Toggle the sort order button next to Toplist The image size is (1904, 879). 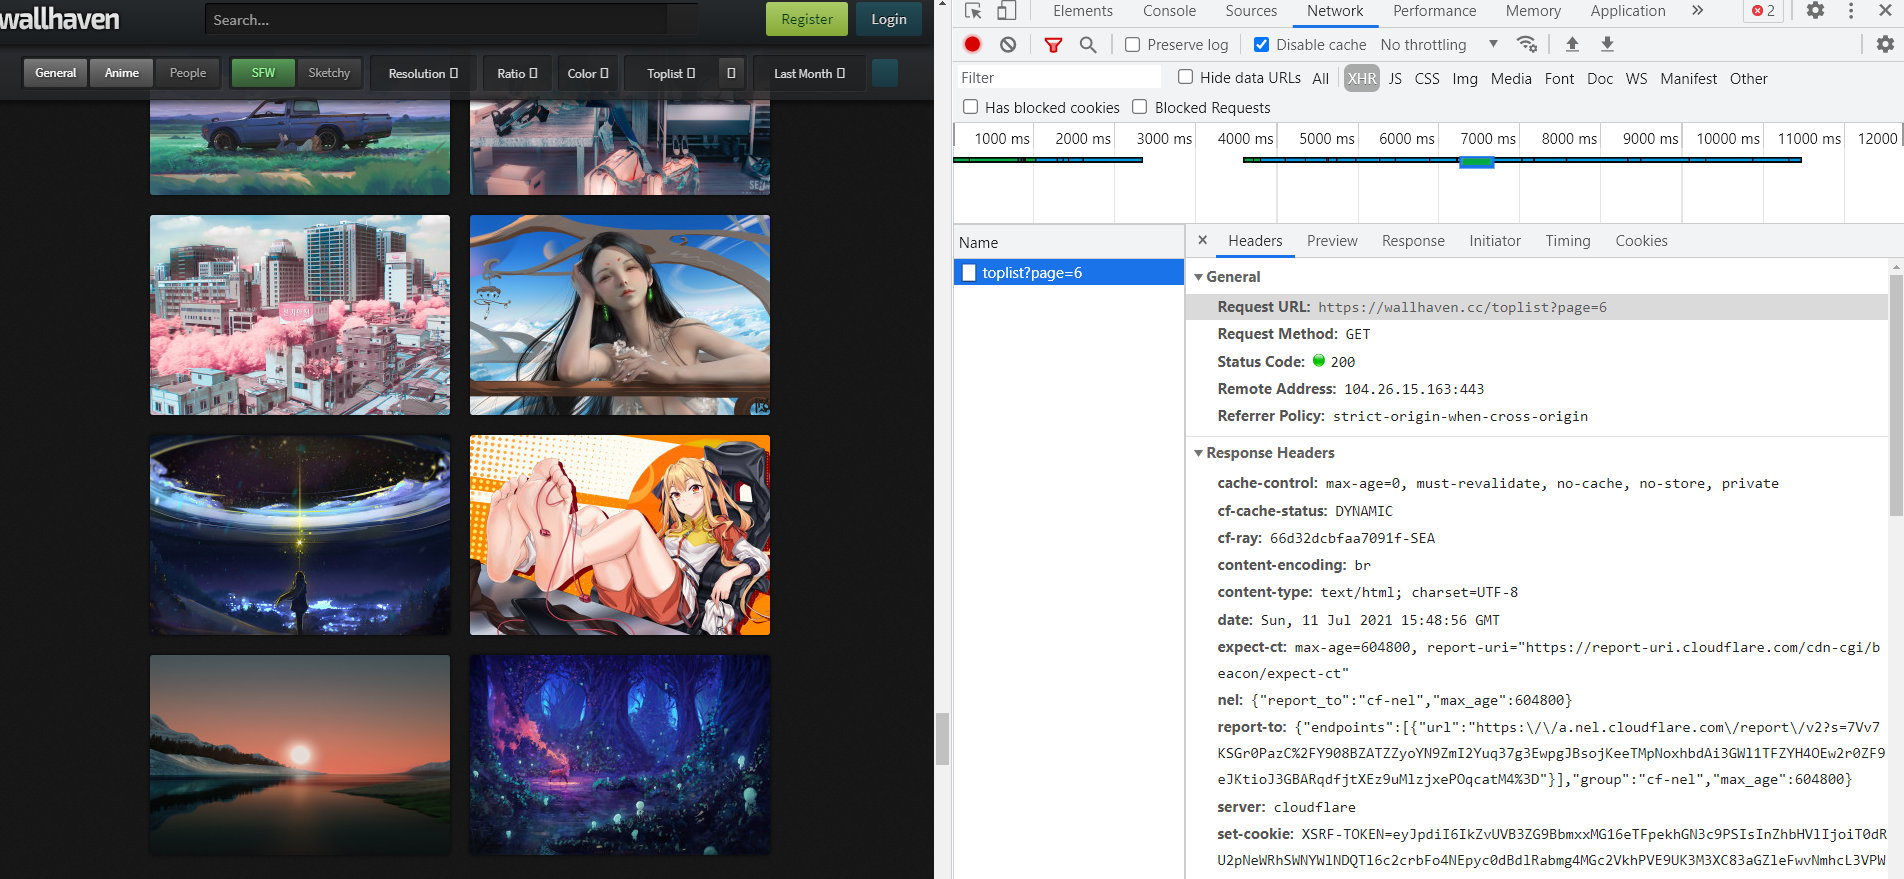731,73
